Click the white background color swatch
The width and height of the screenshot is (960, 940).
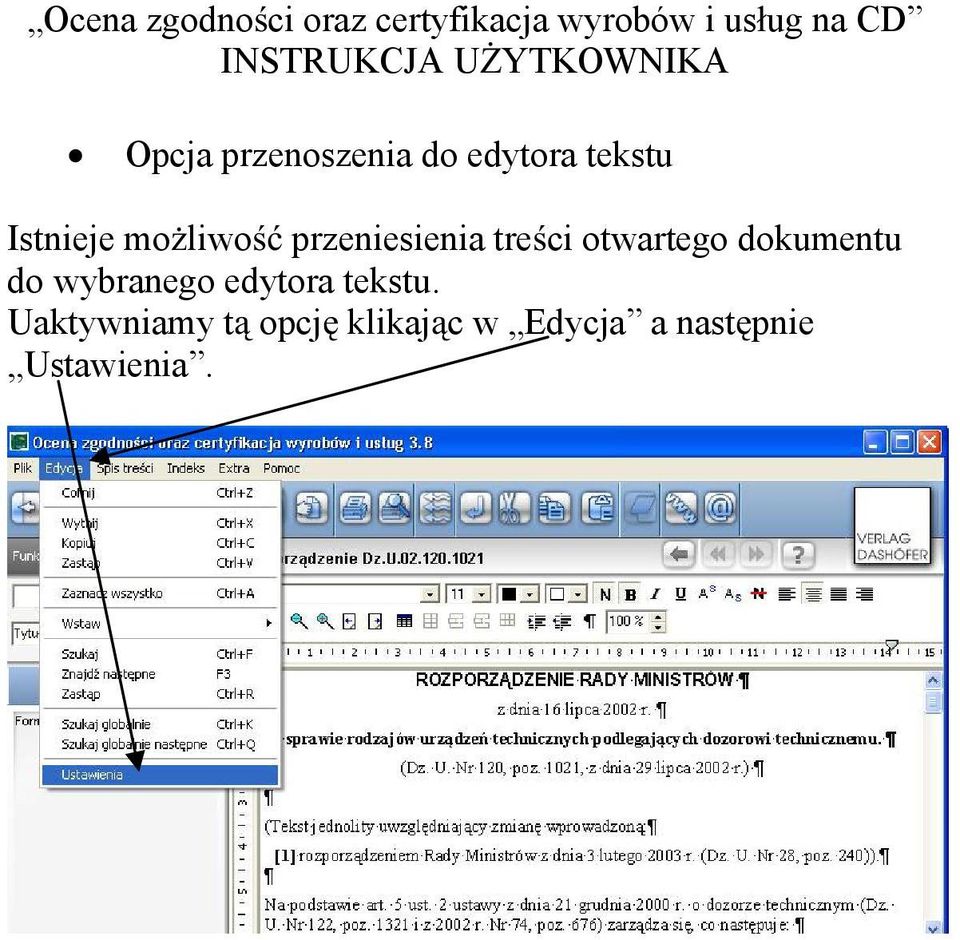coord(557,594)
